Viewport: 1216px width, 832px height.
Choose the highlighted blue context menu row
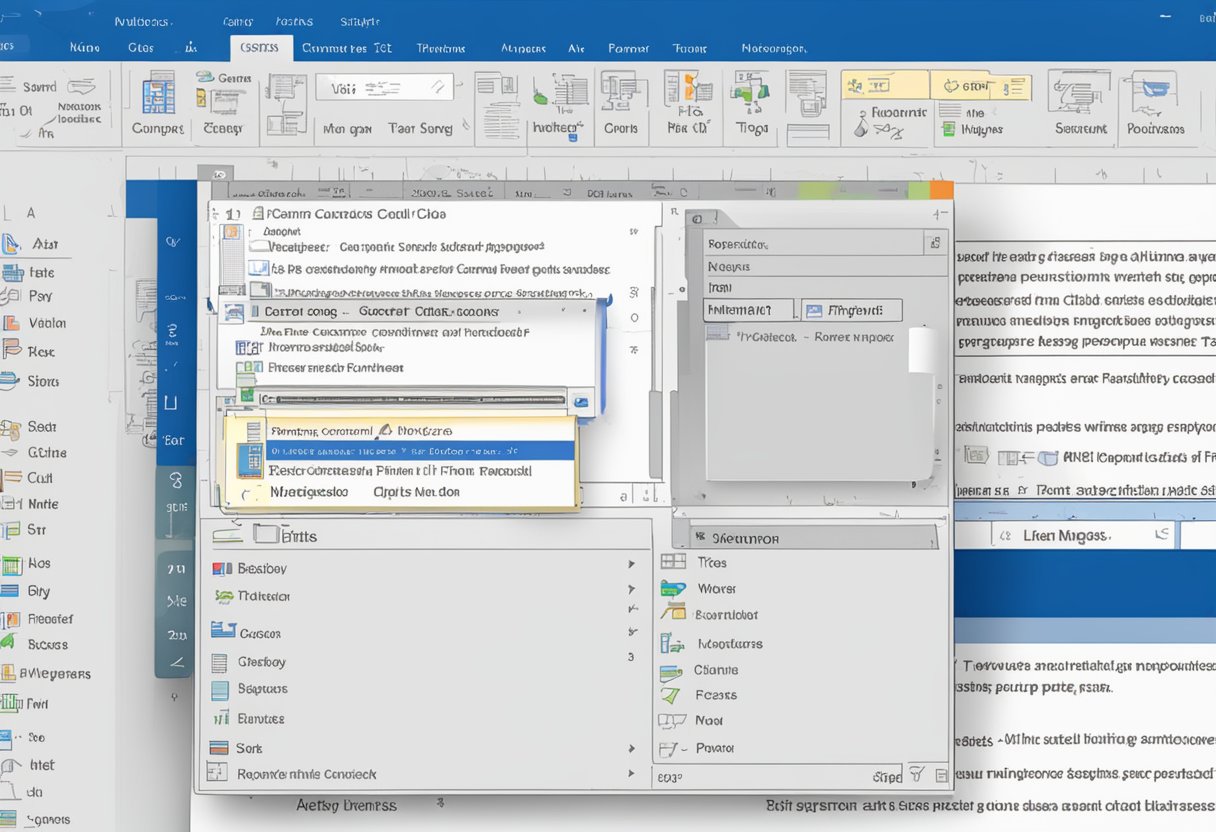(420, 450)
